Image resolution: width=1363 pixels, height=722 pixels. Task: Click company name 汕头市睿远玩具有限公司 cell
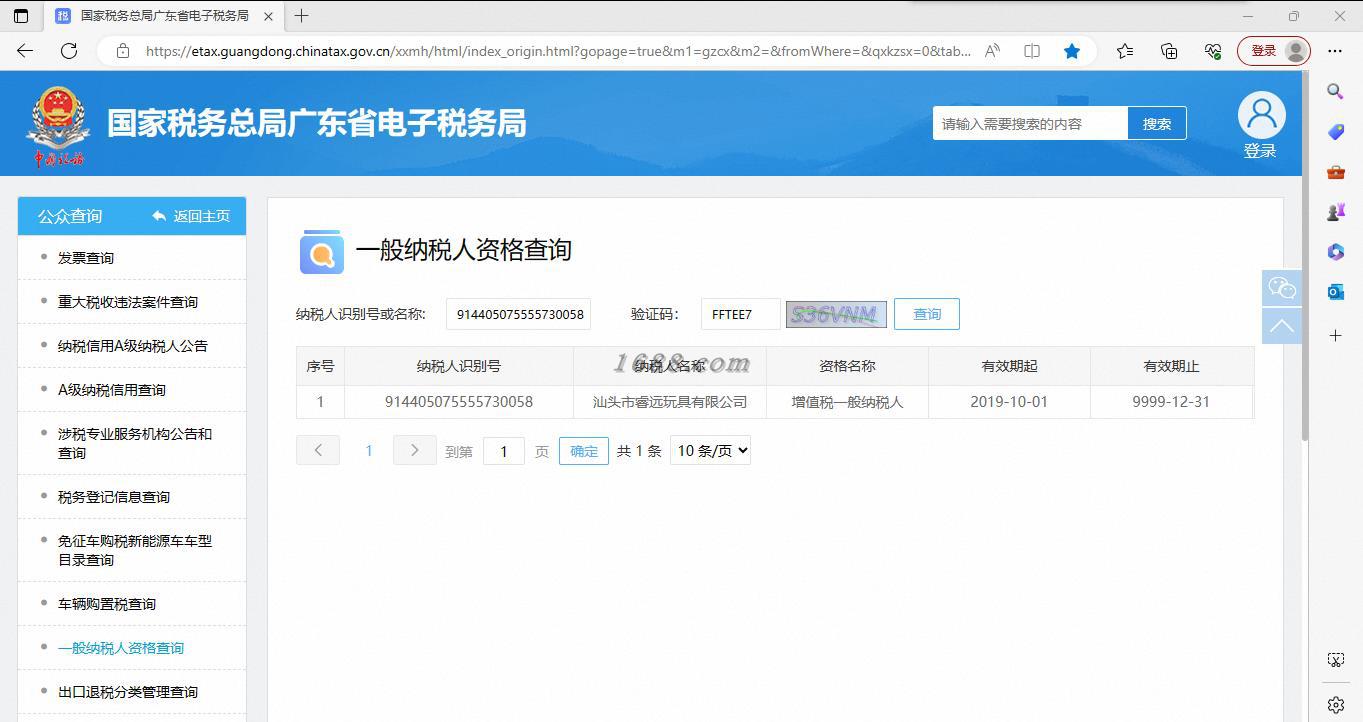point(670,402)
